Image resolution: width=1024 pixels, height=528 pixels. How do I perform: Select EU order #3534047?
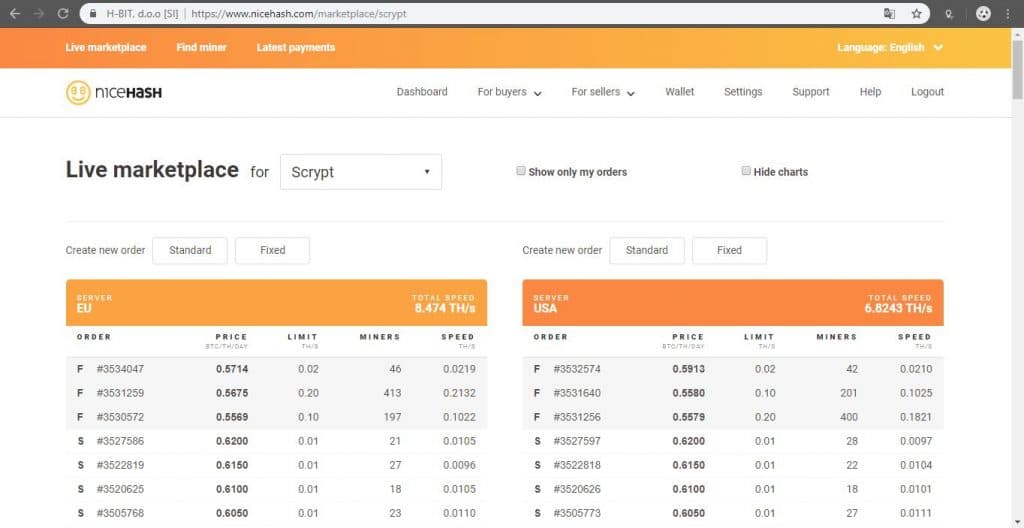click(276, 369)
